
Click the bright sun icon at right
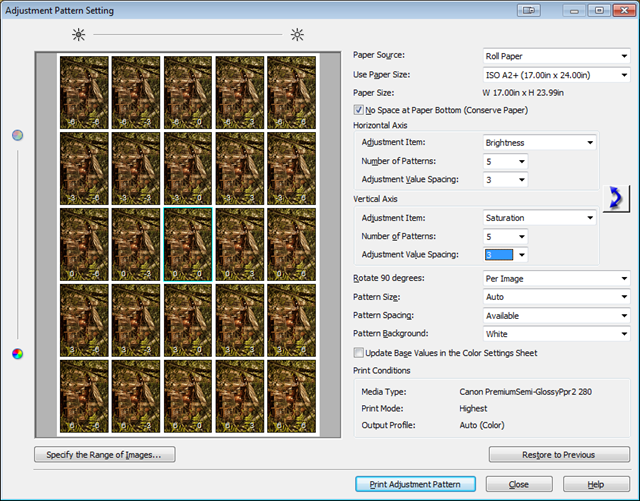296,35
